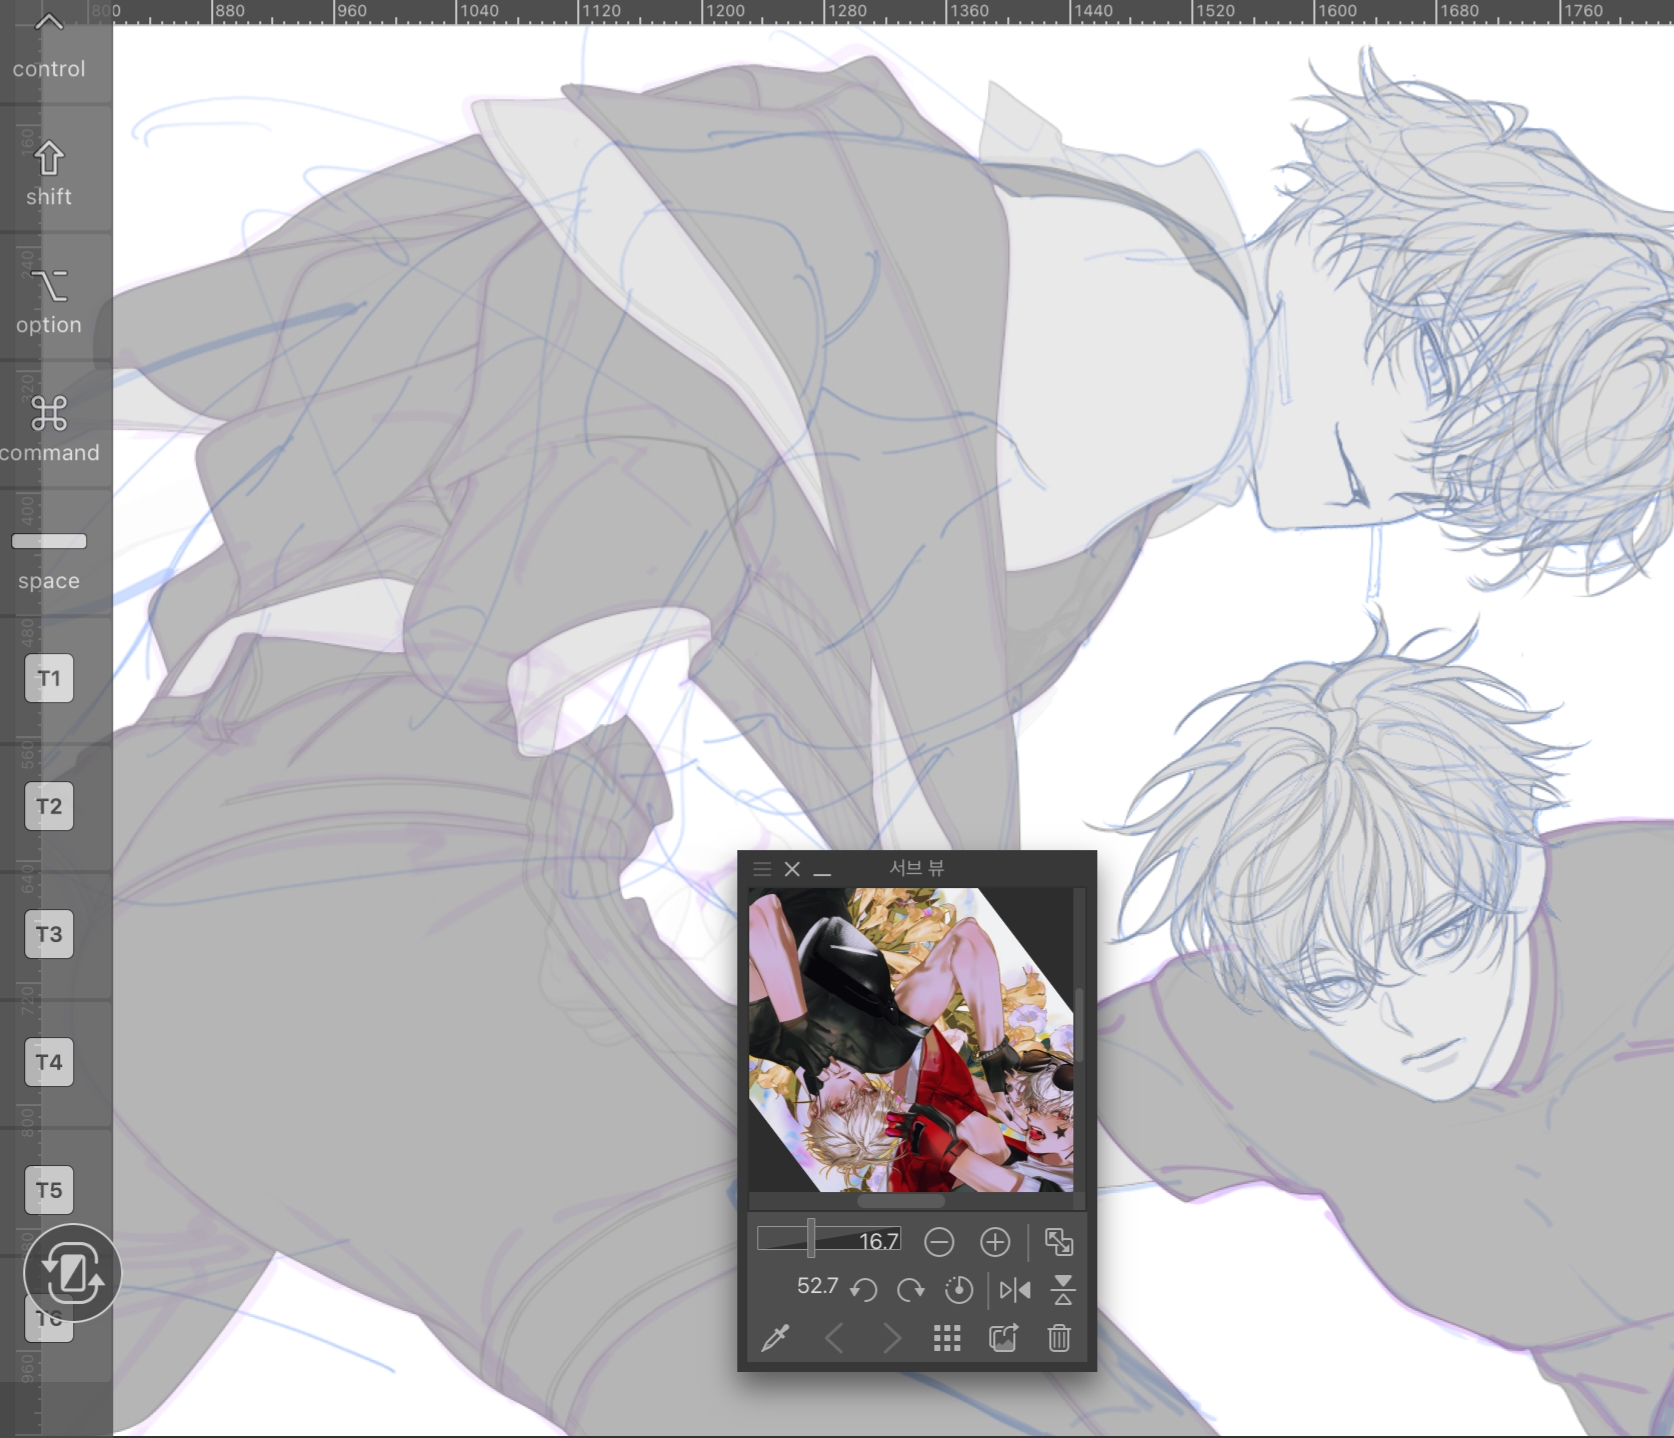This screenshot has width=1674, height=1438.
Task: Open the Sub View panel menu
Action: [762, 869]
